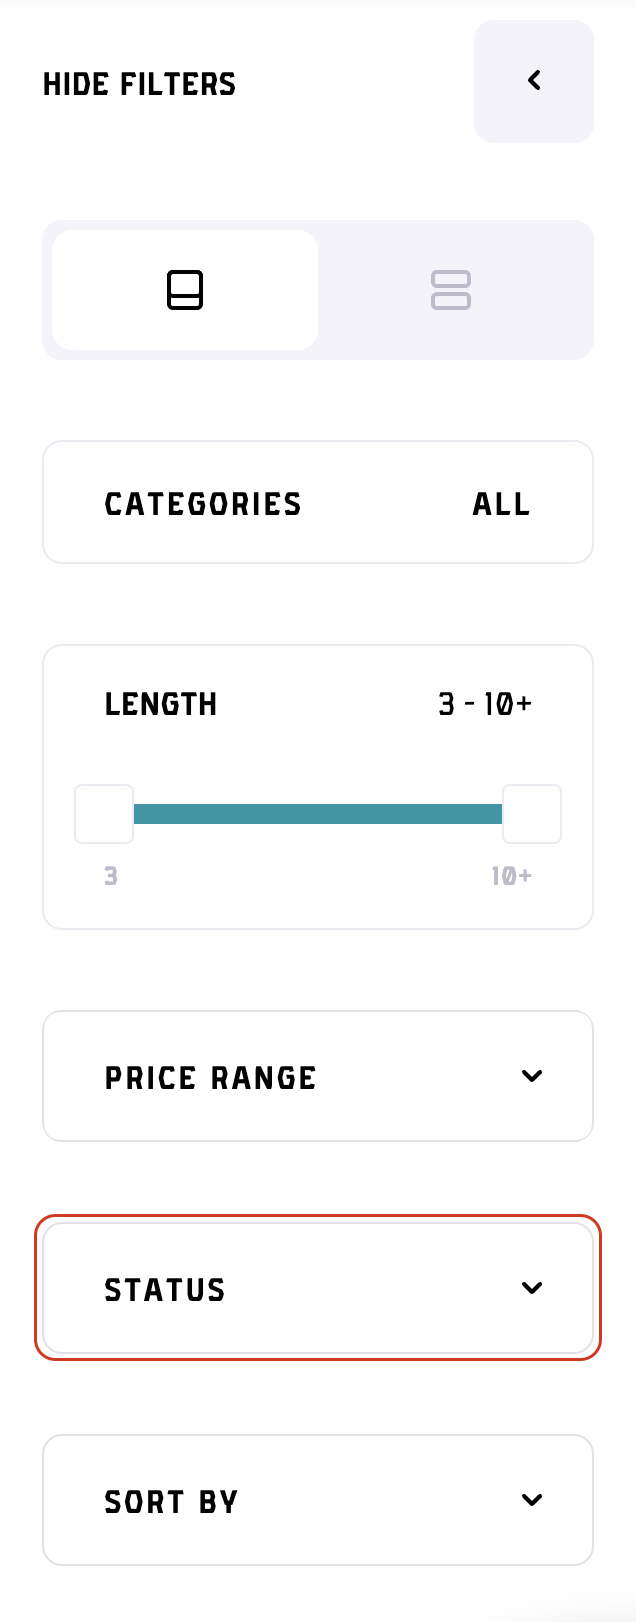Image resolution: width=636 pixels, height=1622 pixels.
Task: Open the Price Range chevron icon
Action: click(532, 1076)
